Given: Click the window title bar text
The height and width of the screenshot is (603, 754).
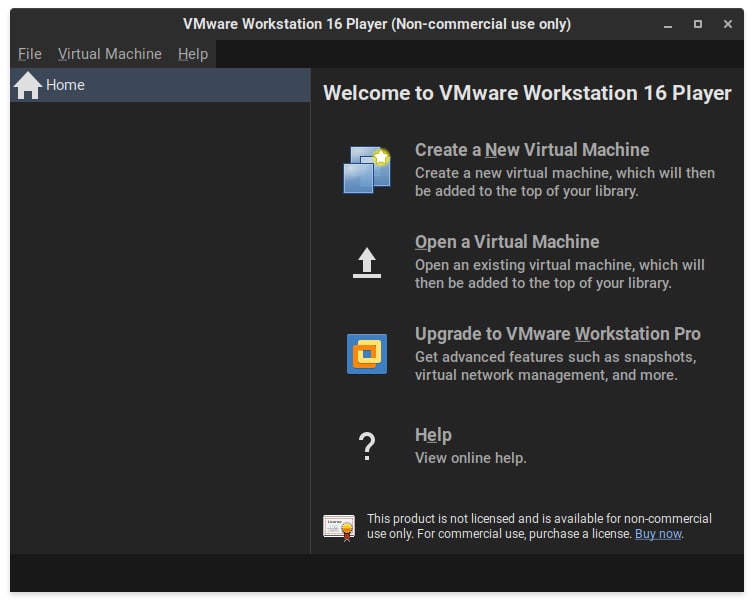Looking at the screenshot, I should tap(377, 24).
